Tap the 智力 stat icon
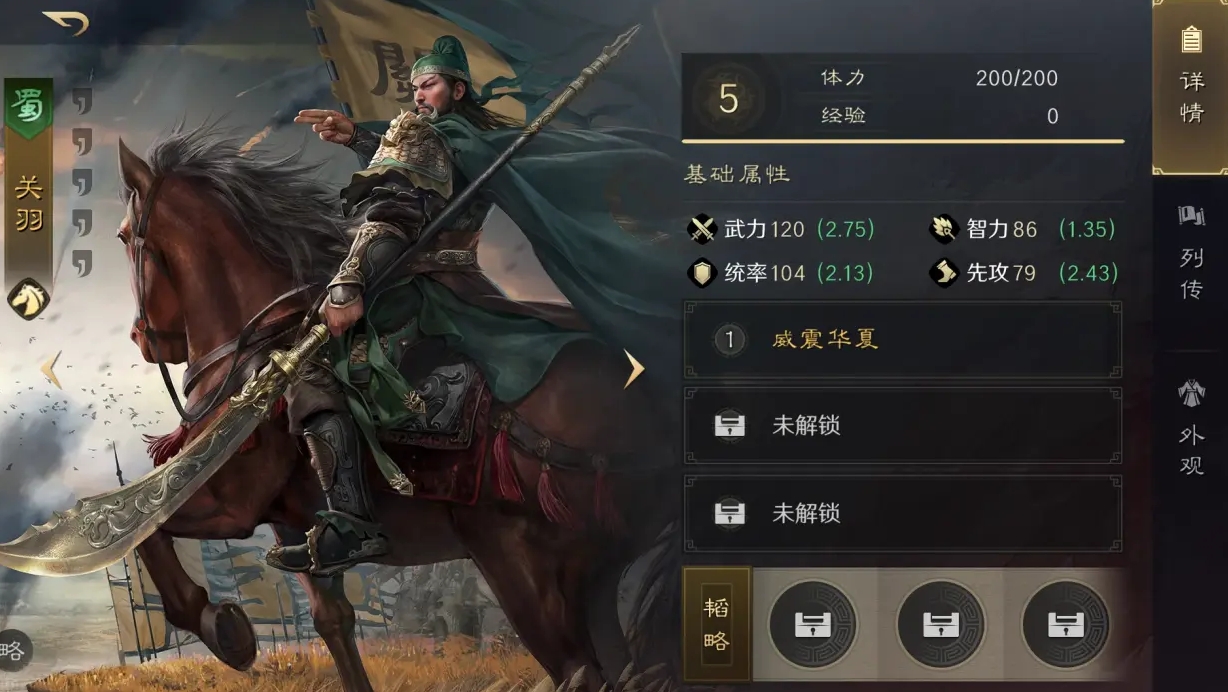The image size is (1228, 692). point(944,229)
